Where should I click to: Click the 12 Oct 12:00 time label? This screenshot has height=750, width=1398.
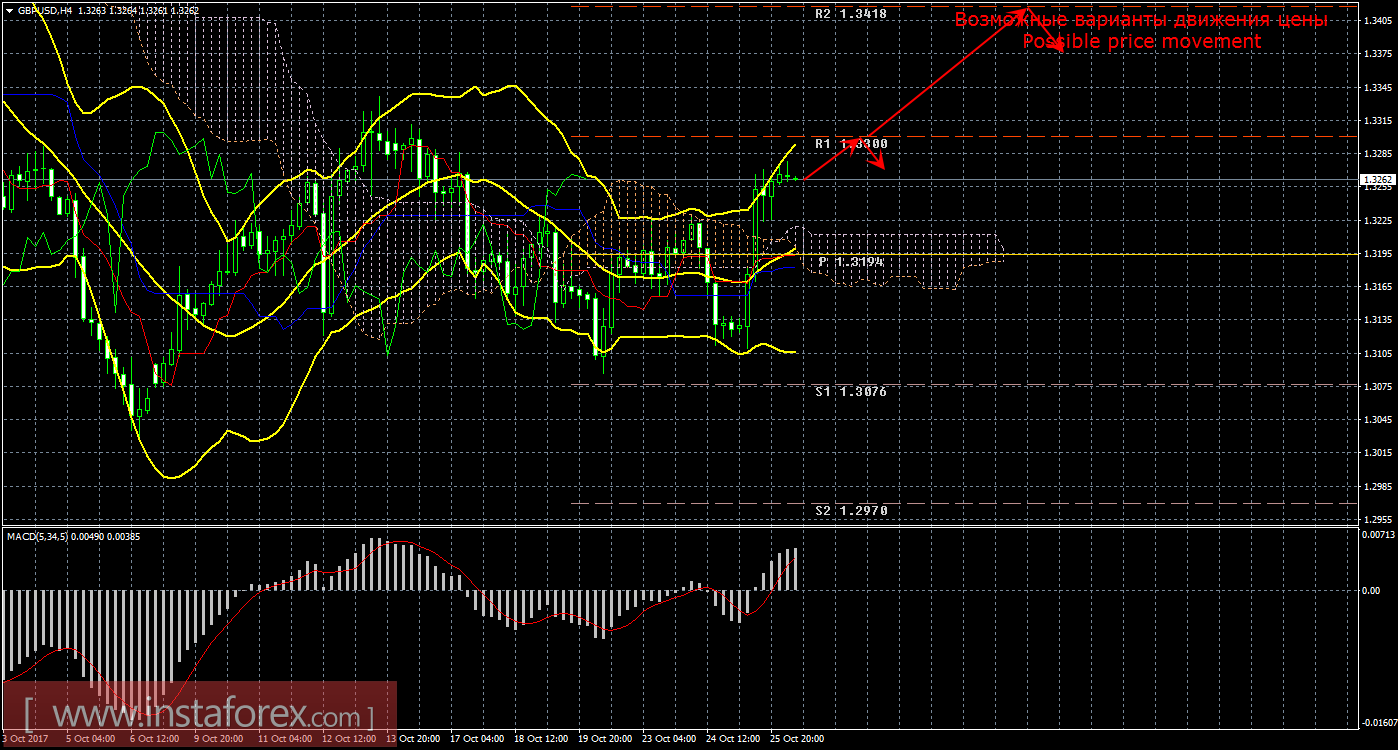(x=348, y=741)
